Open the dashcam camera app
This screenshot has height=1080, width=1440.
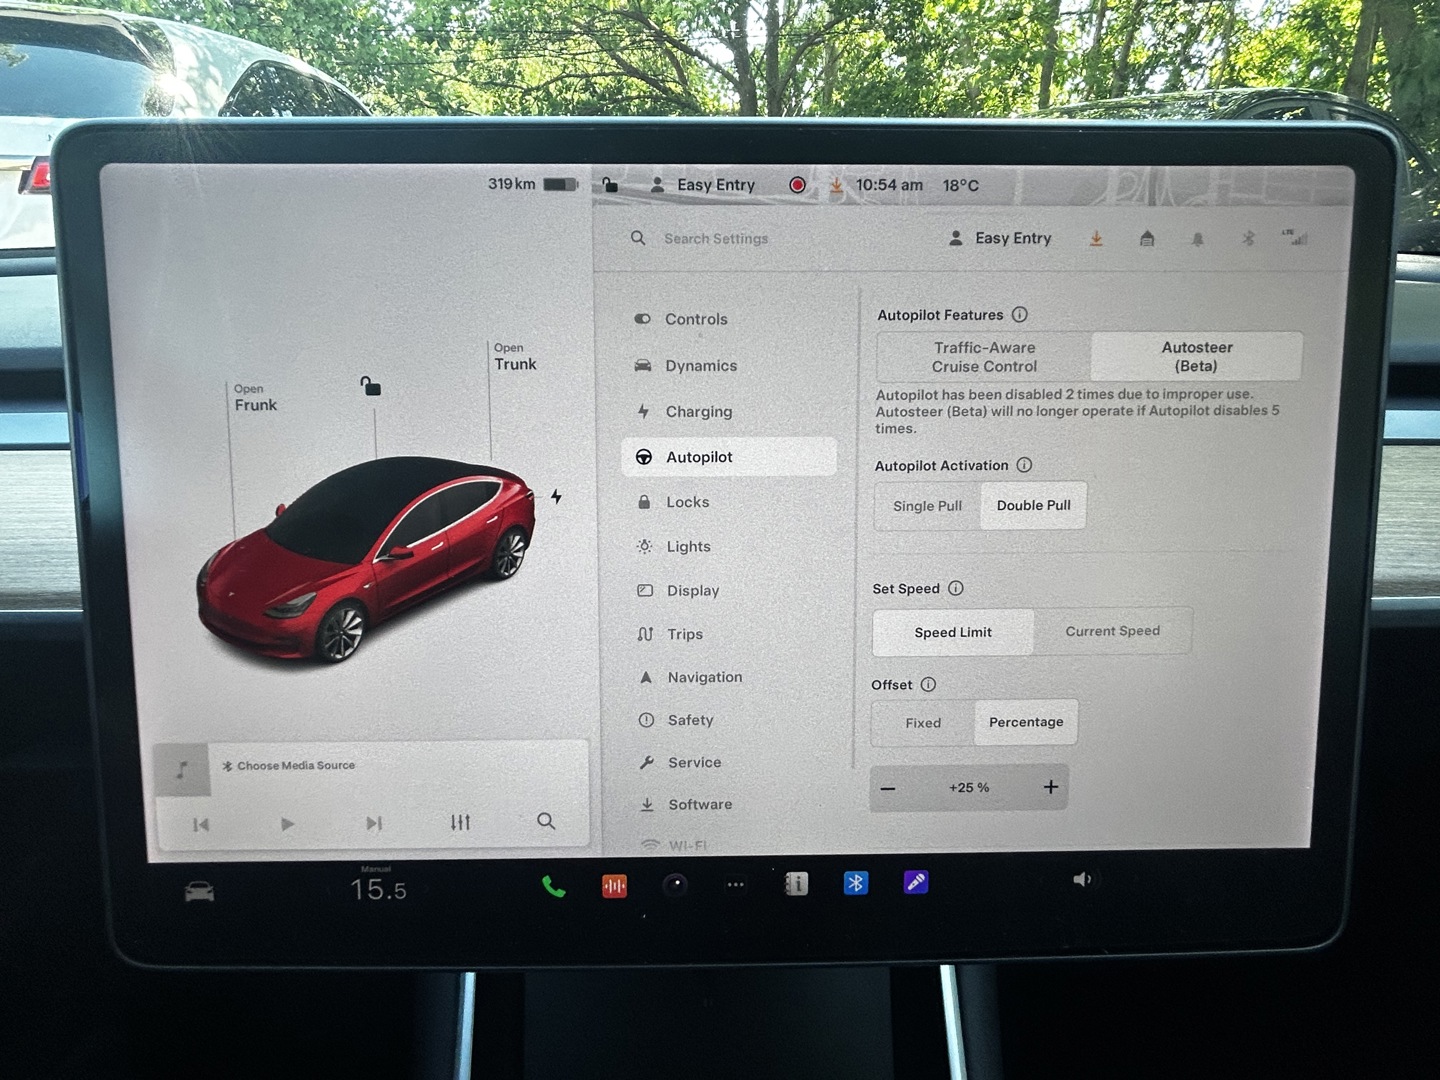[675, 885]
